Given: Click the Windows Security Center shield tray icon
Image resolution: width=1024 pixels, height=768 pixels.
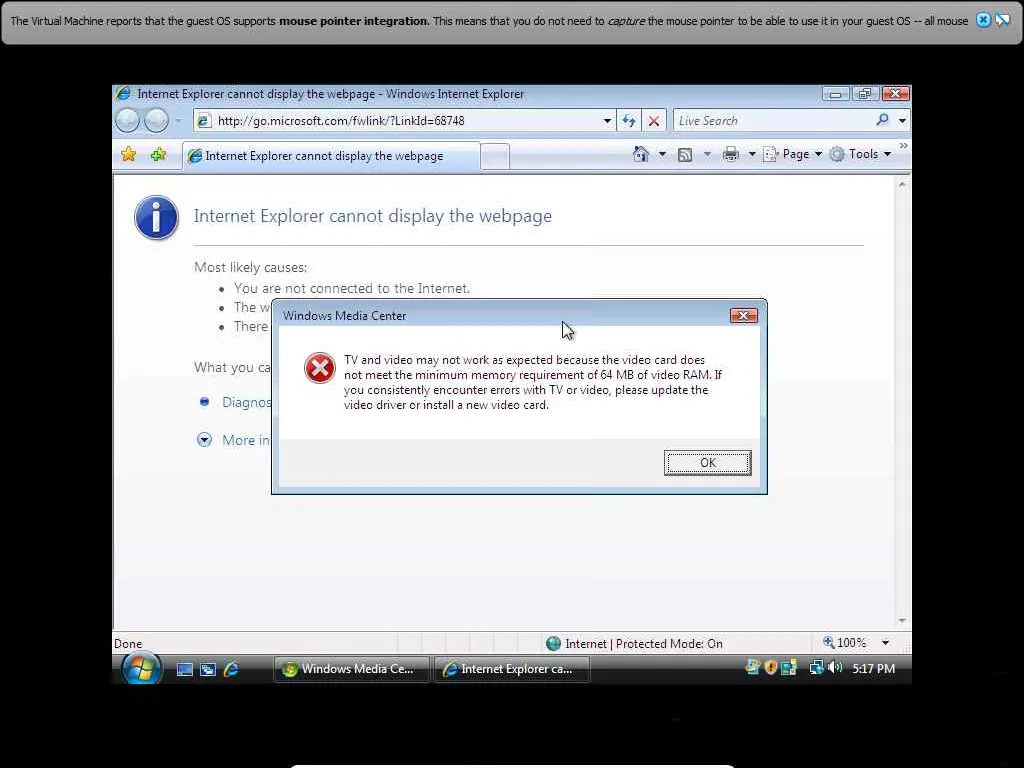Looking at the screenshot, I should (x=771, y=667).
